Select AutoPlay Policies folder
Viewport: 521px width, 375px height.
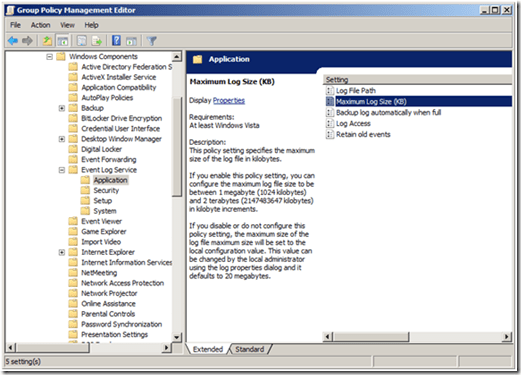pos(107,98)
